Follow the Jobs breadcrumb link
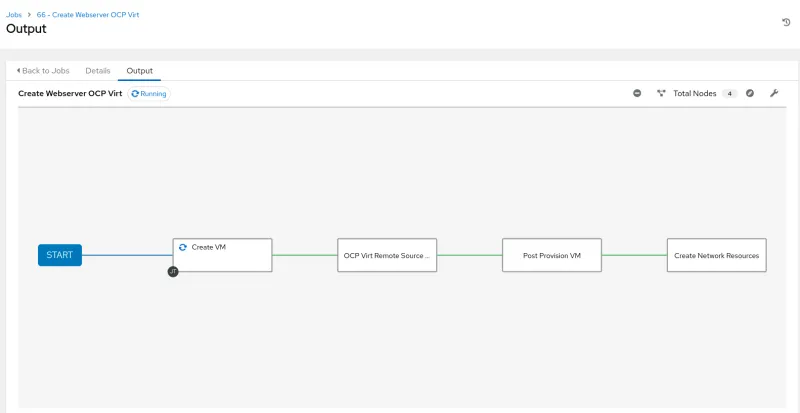This screenshot has width=800, height=413. point(15,15)
